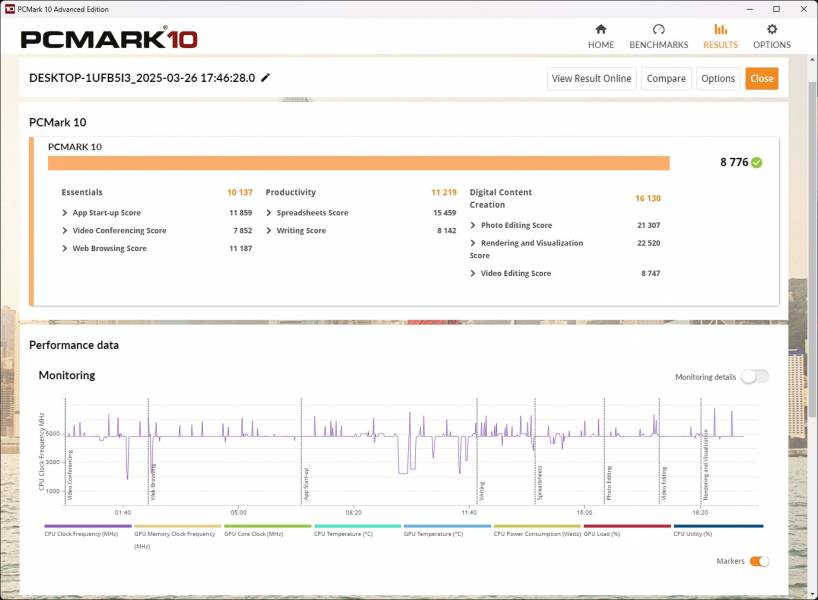Screen dimensions: 818x600
Task: Turn off the Markers toggle
Action: pyautogui.click(x=759, y=561)
